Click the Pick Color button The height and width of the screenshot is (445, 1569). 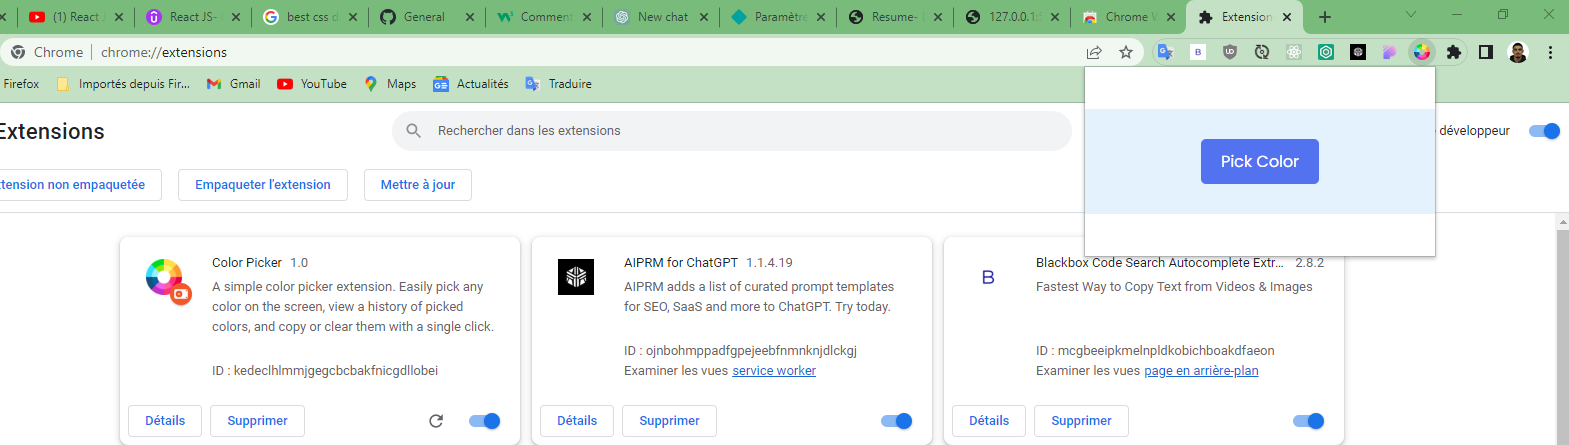click(x=1260, y=161)
